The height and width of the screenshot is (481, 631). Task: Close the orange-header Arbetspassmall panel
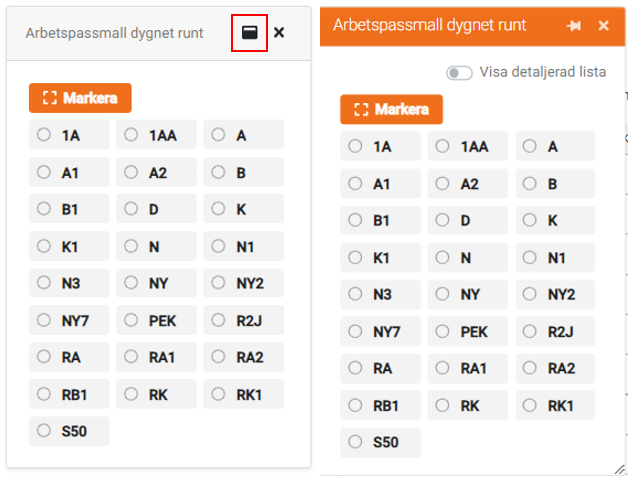(604, 26)
